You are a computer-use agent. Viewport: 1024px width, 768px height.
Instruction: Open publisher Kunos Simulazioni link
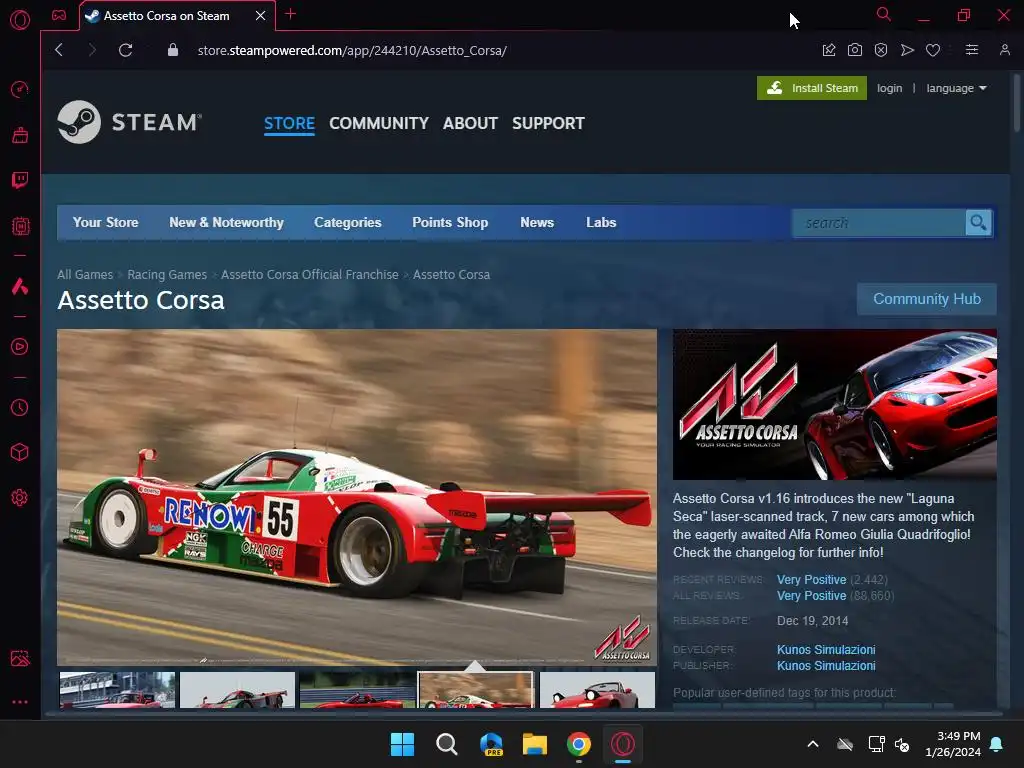[x=826, y=666]
